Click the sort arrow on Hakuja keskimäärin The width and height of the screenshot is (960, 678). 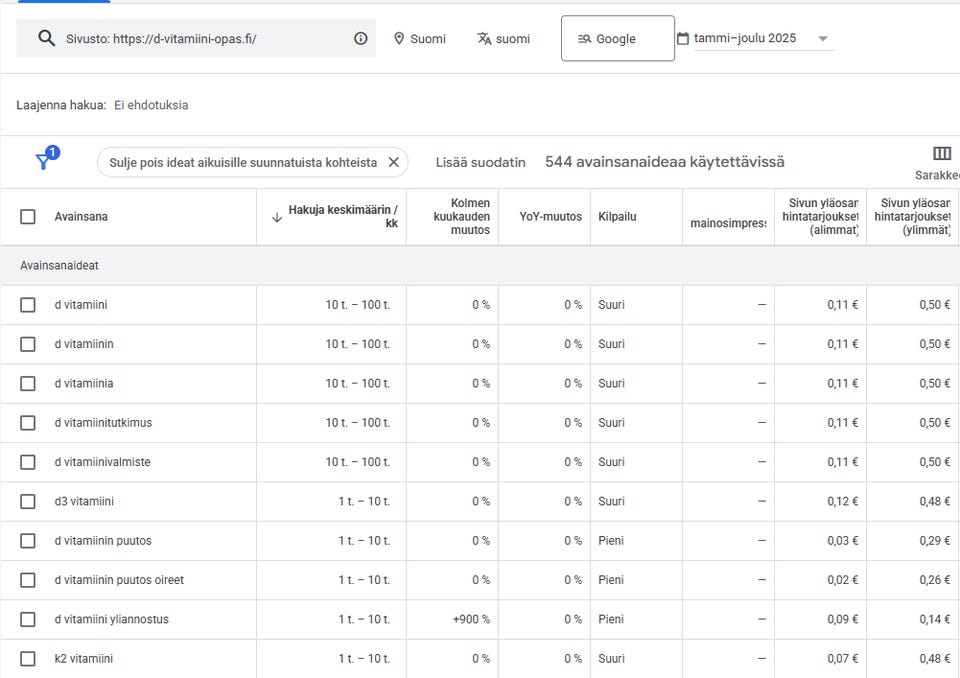(277, 216)
